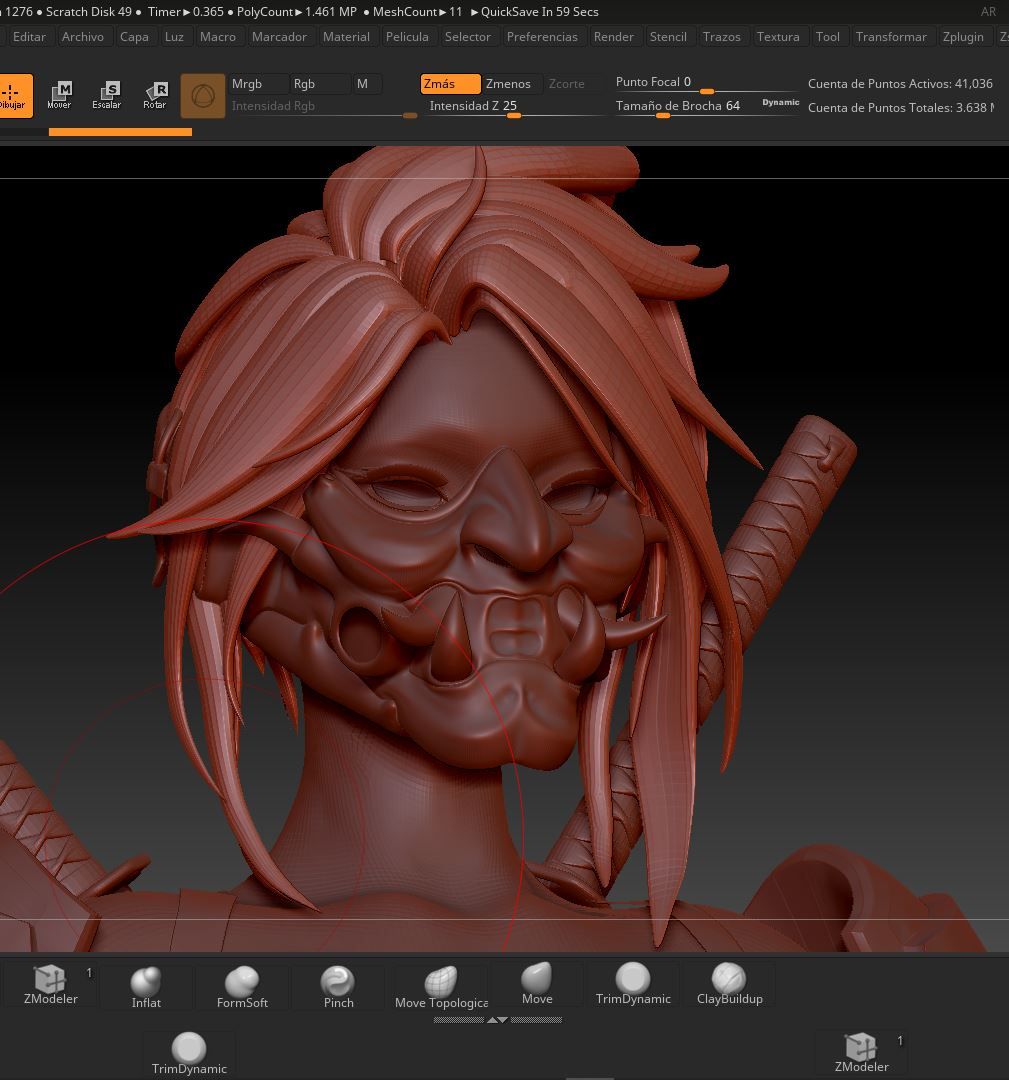The width and height of the screenshot is (1009, 1080).
Task: Open the Selector menu
Action: (468, 37)
